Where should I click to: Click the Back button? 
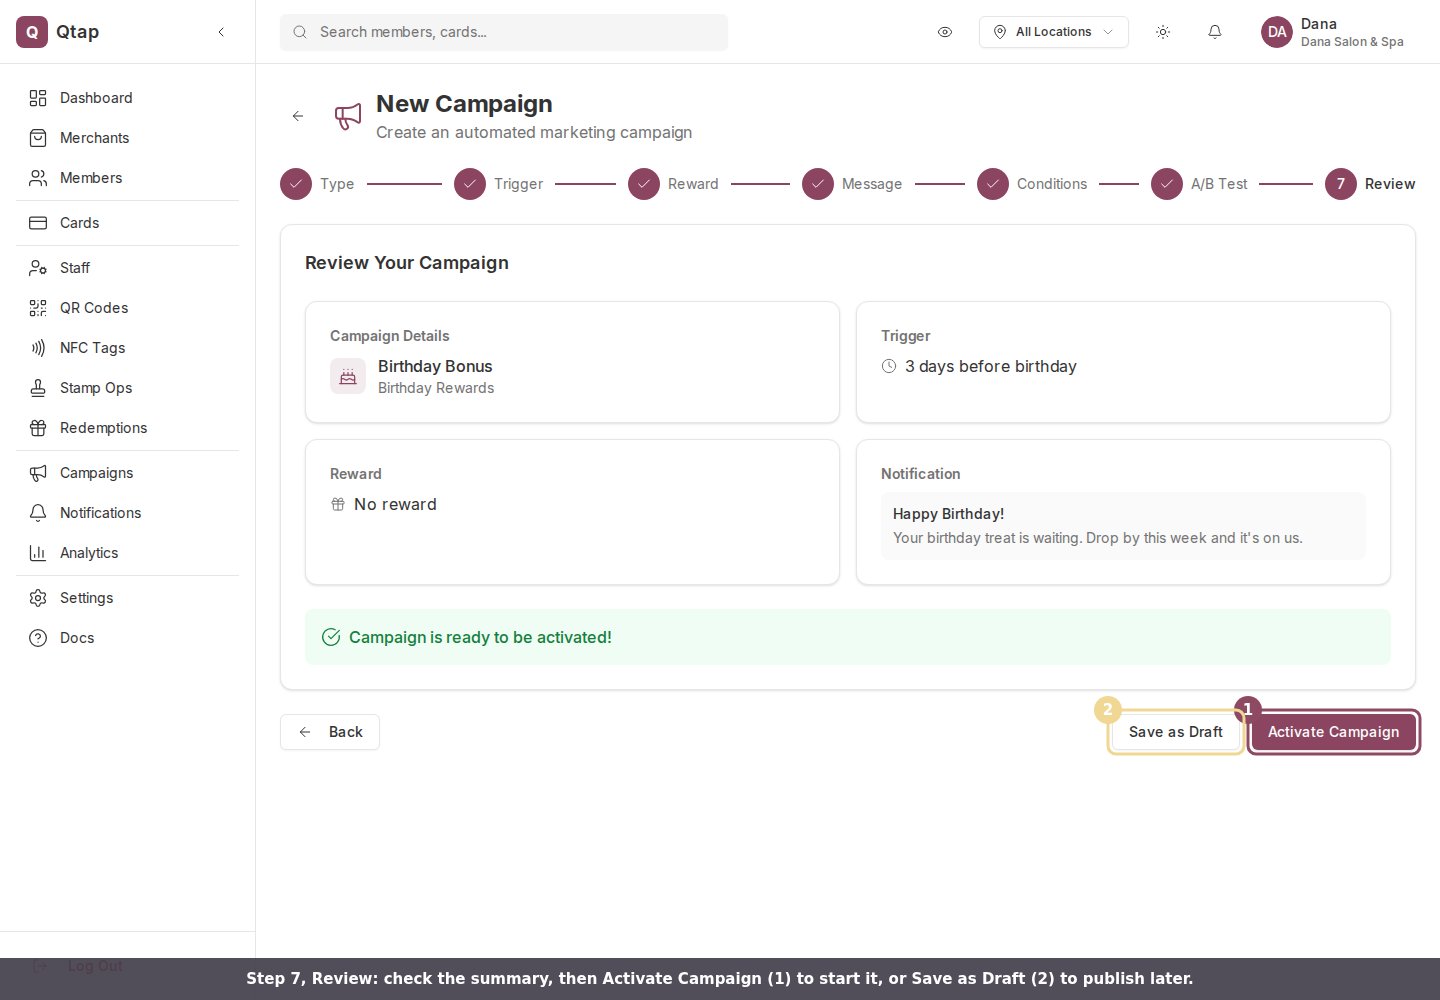[x=330, y=732]
